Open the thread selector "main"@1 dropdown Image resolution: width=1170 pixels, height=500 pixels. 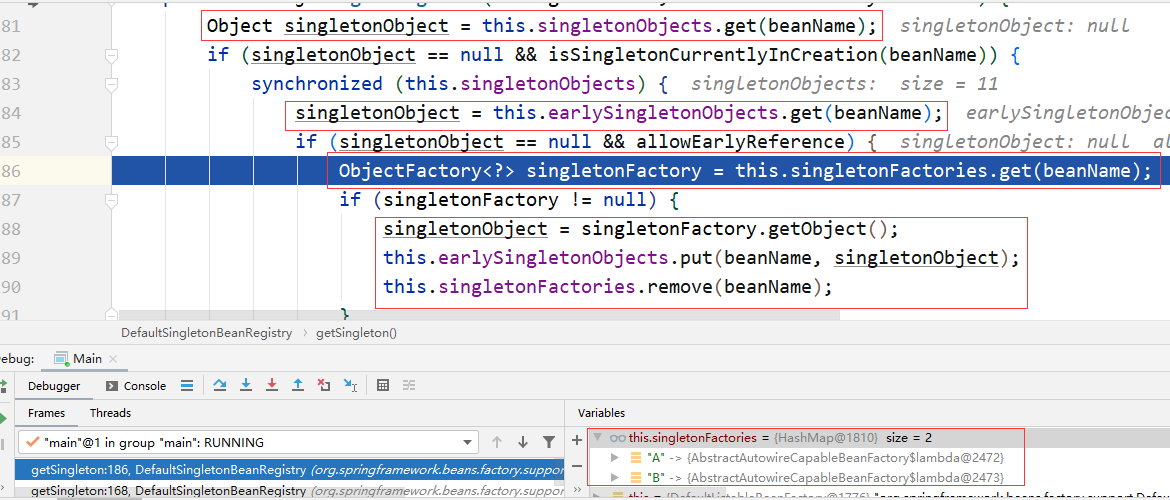click(246, 442)
